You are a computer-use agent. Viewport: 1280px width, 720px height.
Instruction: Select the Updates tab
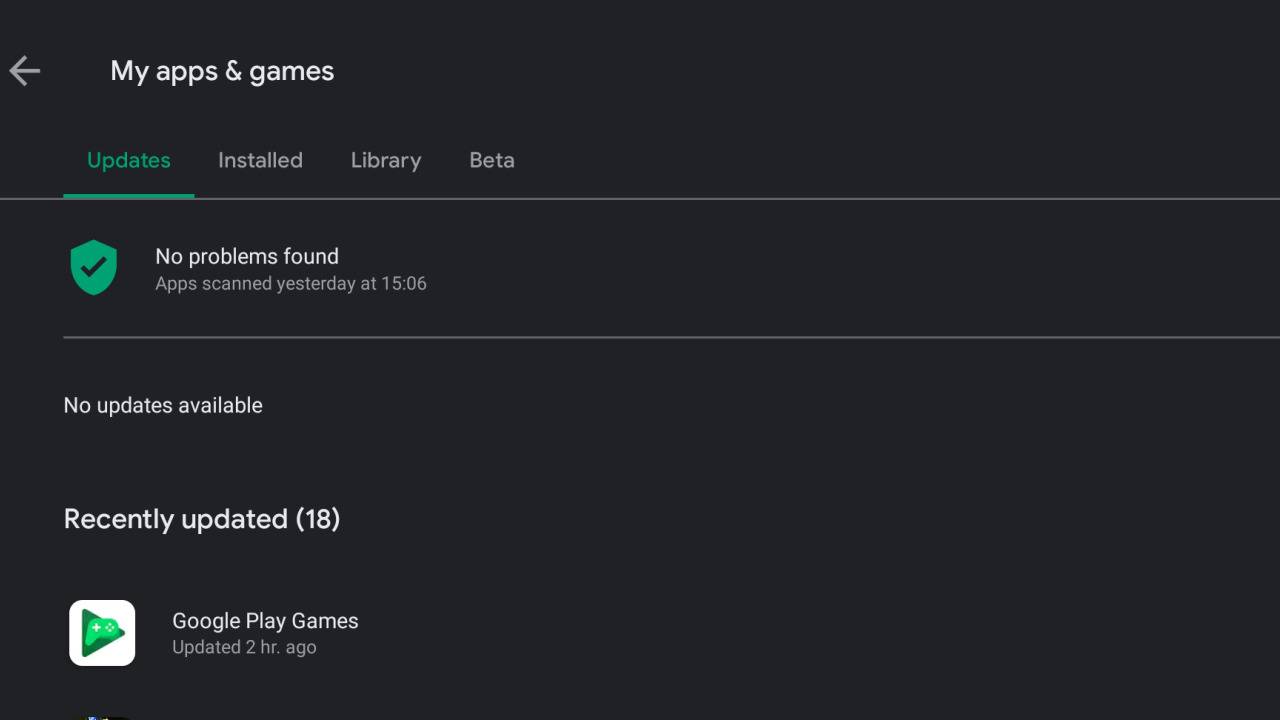pos(129,160)
